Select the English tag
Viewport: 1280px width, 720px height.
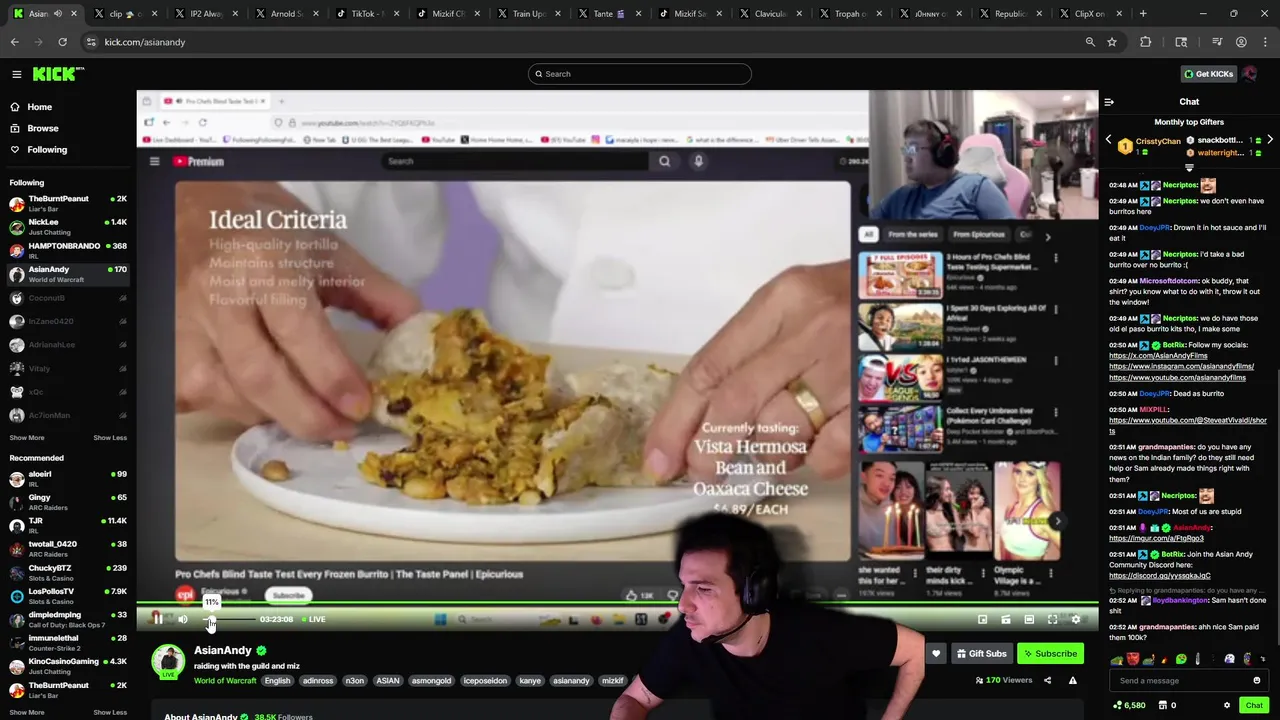(277, 681)
